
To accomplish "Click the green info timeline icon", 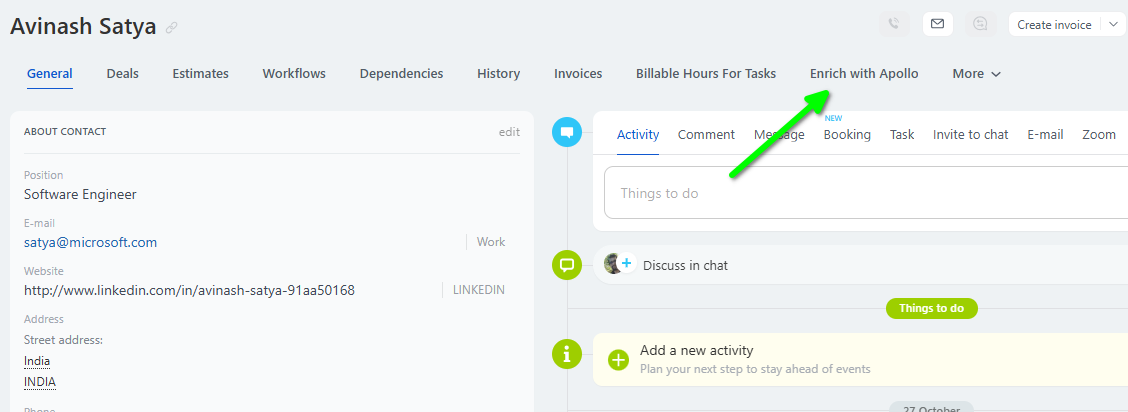I will point(567,353).
